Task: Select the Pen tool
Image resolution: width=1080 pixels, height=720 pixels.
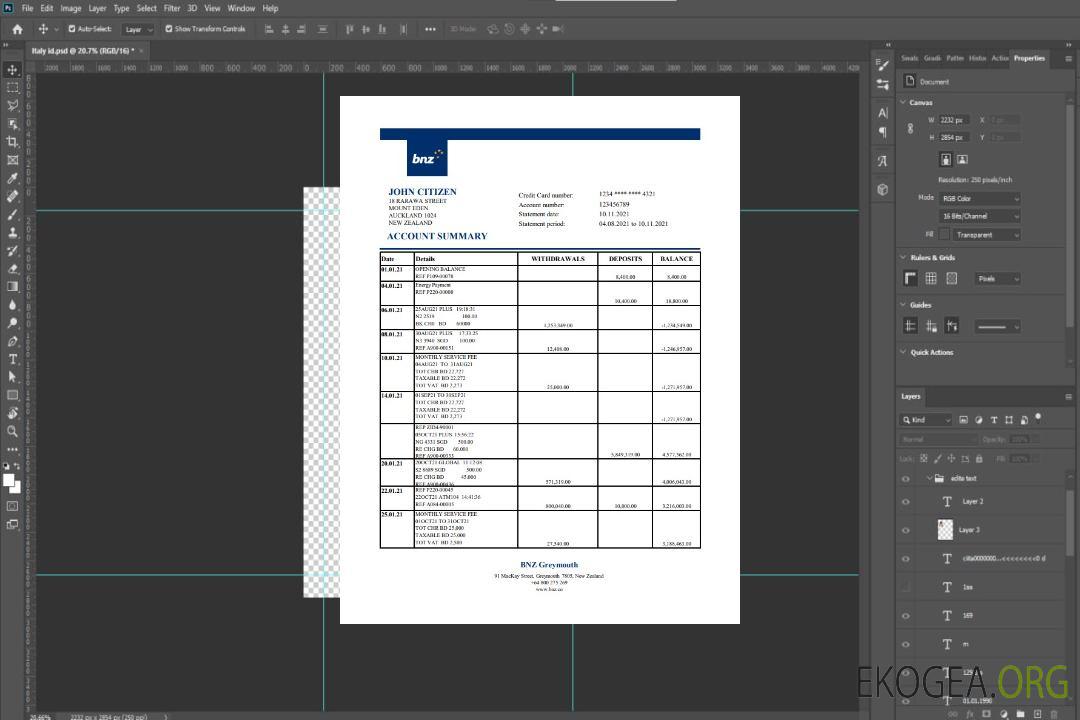Action: [12, 341]
